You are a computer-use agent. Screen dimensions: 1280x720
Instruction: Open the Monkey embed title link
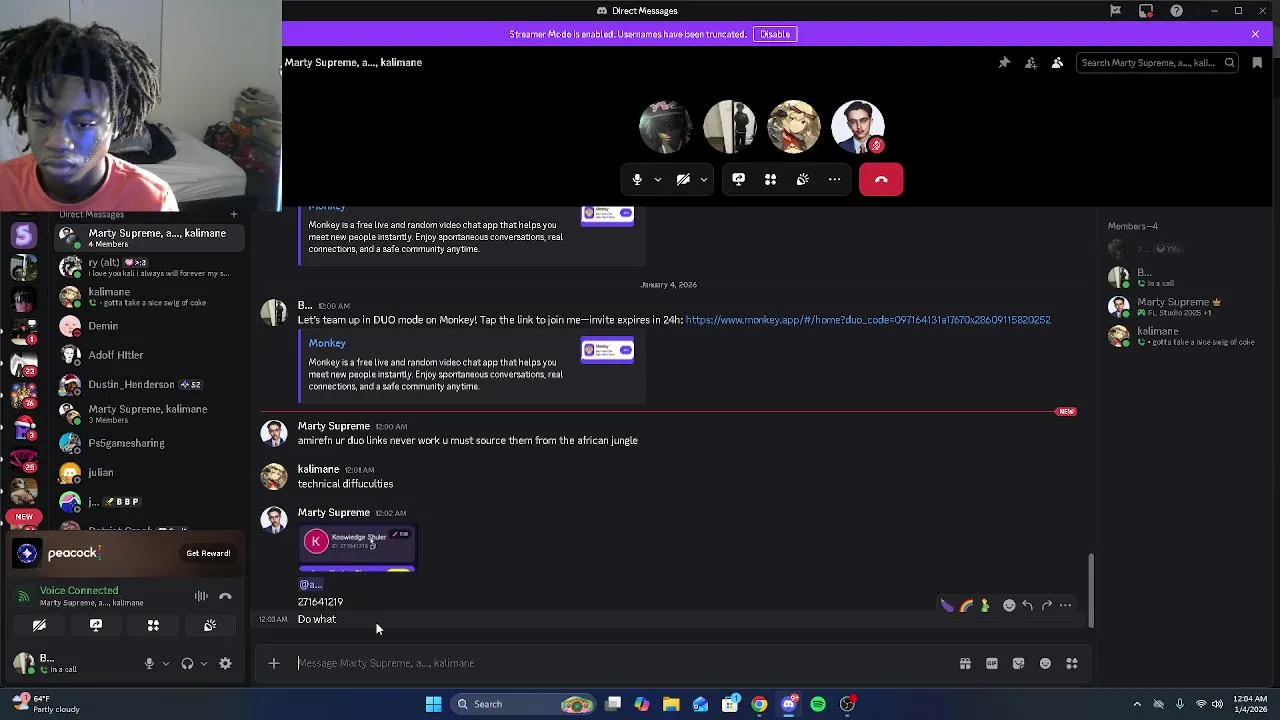(x=327, y=343)
